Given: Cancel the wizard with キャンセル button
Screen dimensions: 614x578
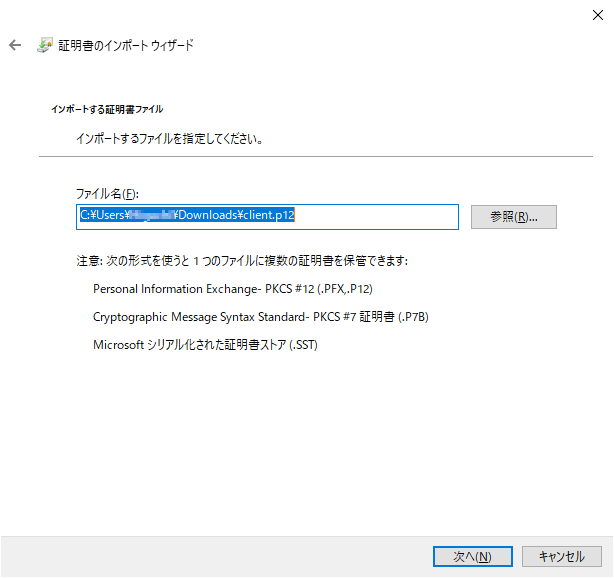Looking at the screenshot, I should [562, 556].
